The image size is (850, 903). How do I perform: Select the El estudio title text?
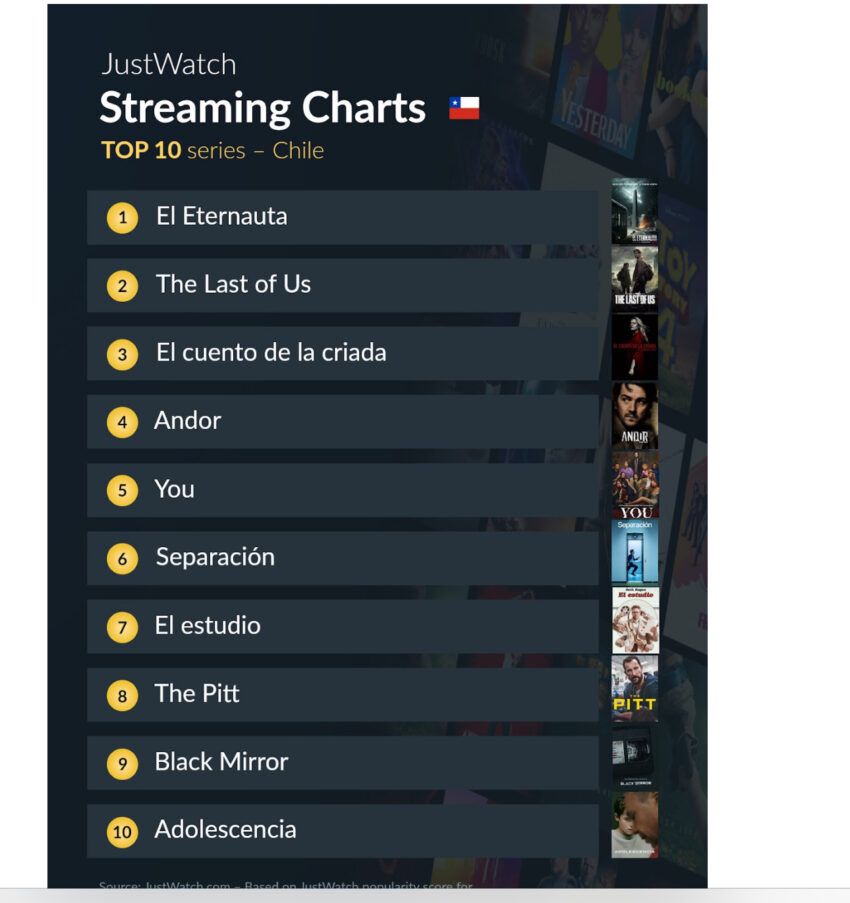[x=207, y=625]
